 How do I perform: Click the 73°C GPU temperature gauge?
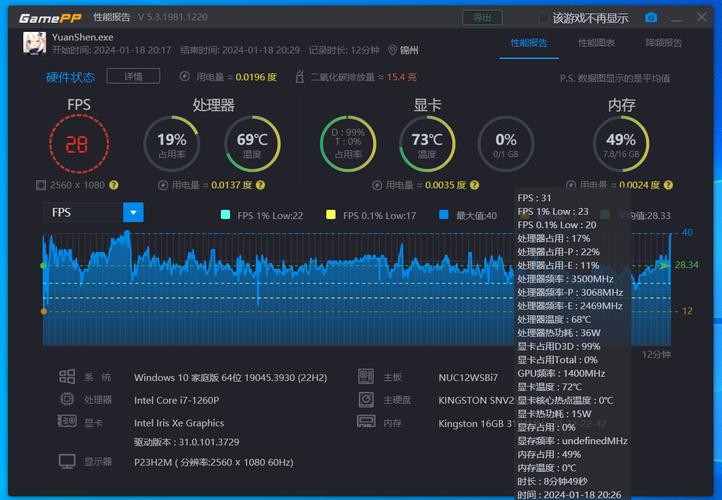(427, 144)
